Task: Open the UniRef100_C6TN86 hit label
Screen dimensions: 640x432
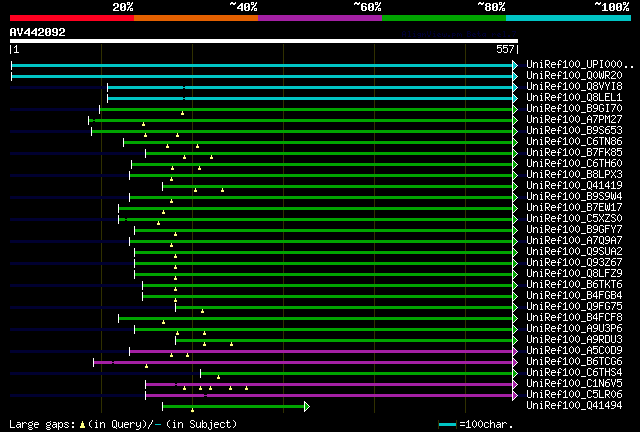Action: click(574, 142)
